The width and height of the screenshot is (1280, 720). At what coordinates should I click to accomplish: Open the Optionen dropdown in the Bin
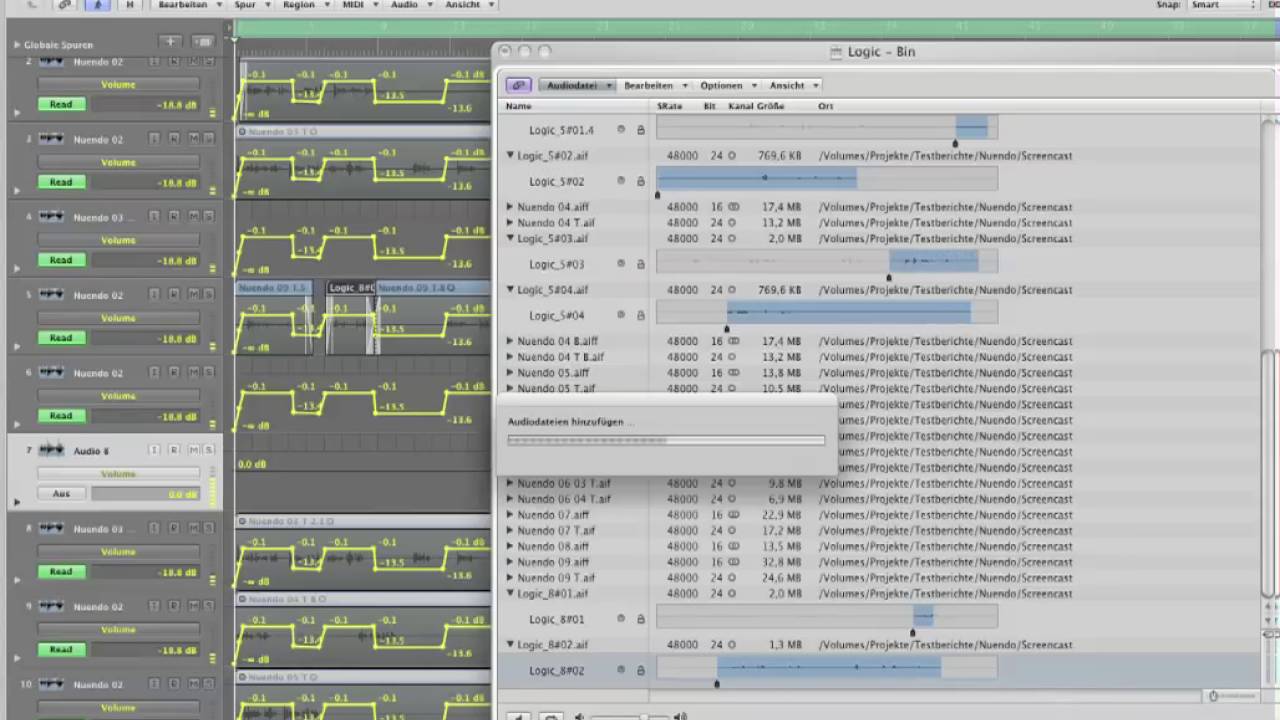click(728, 85)
